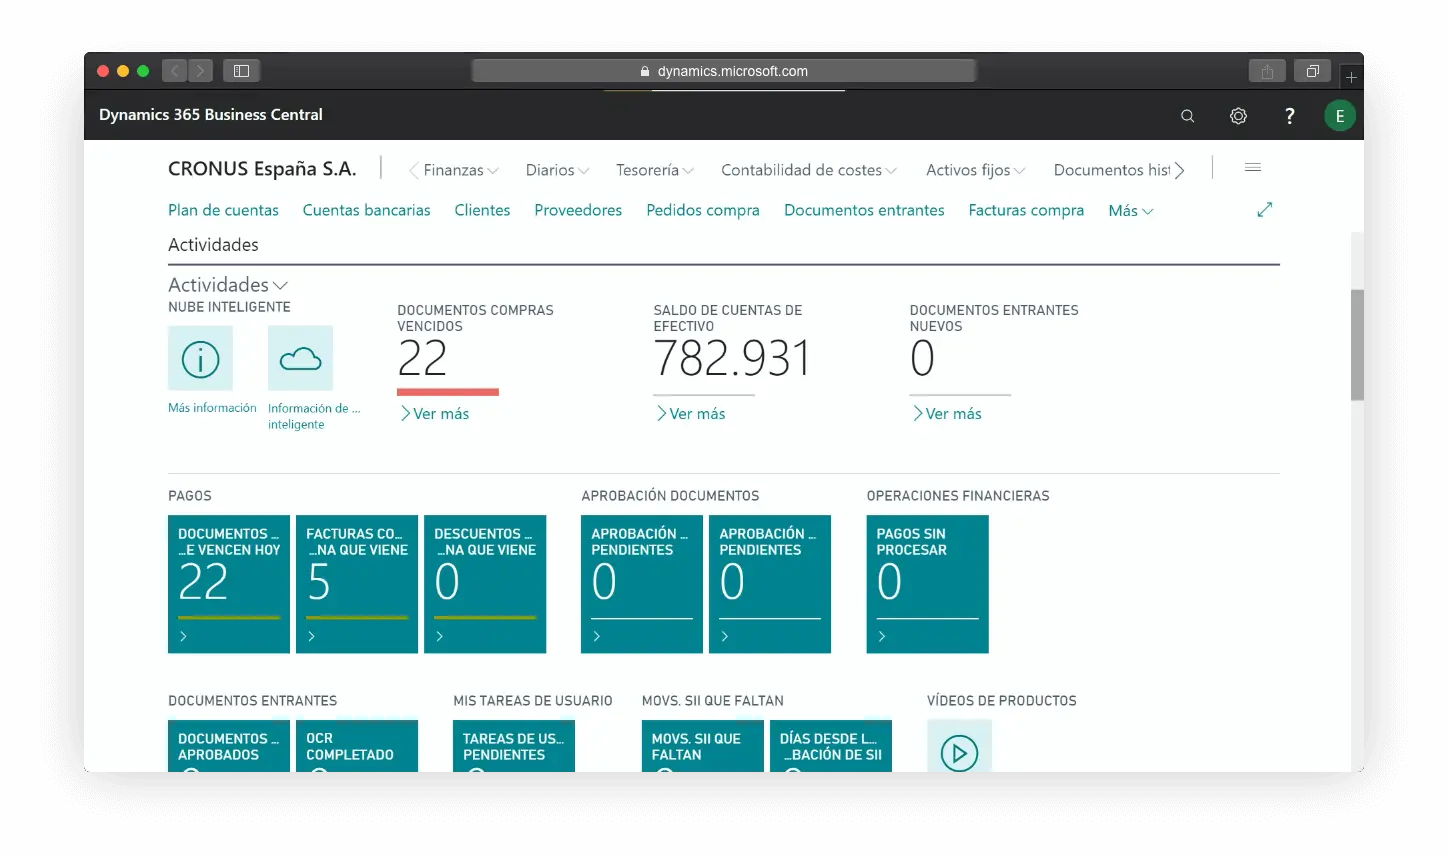
Task: Open the Pagos sin procesar tile
Action: click(927, 584)
